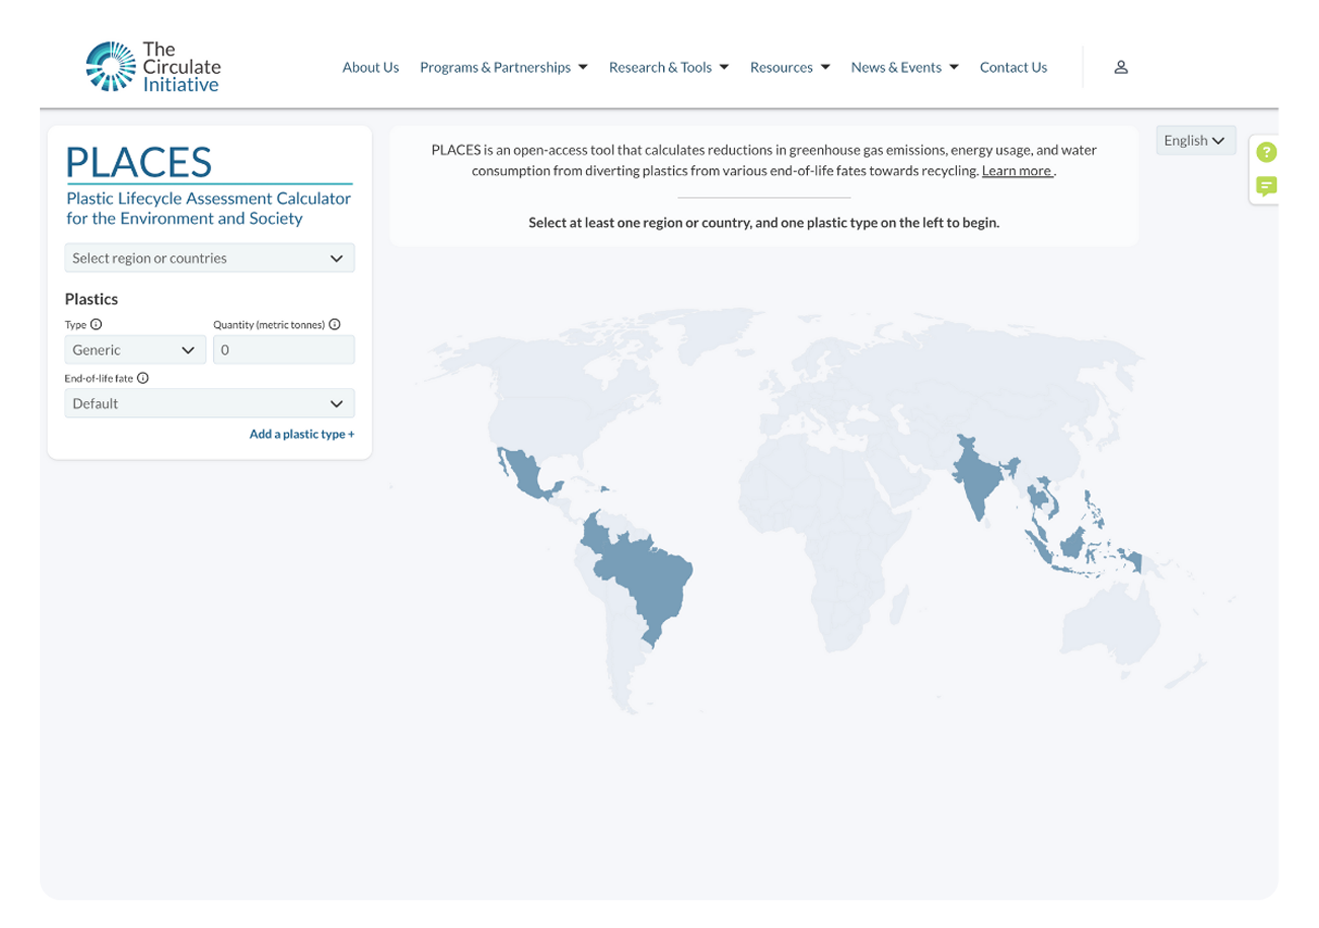Click The Circulate Initiative logo
This screenshot has height=928, width=1319.
click(153, 67)
